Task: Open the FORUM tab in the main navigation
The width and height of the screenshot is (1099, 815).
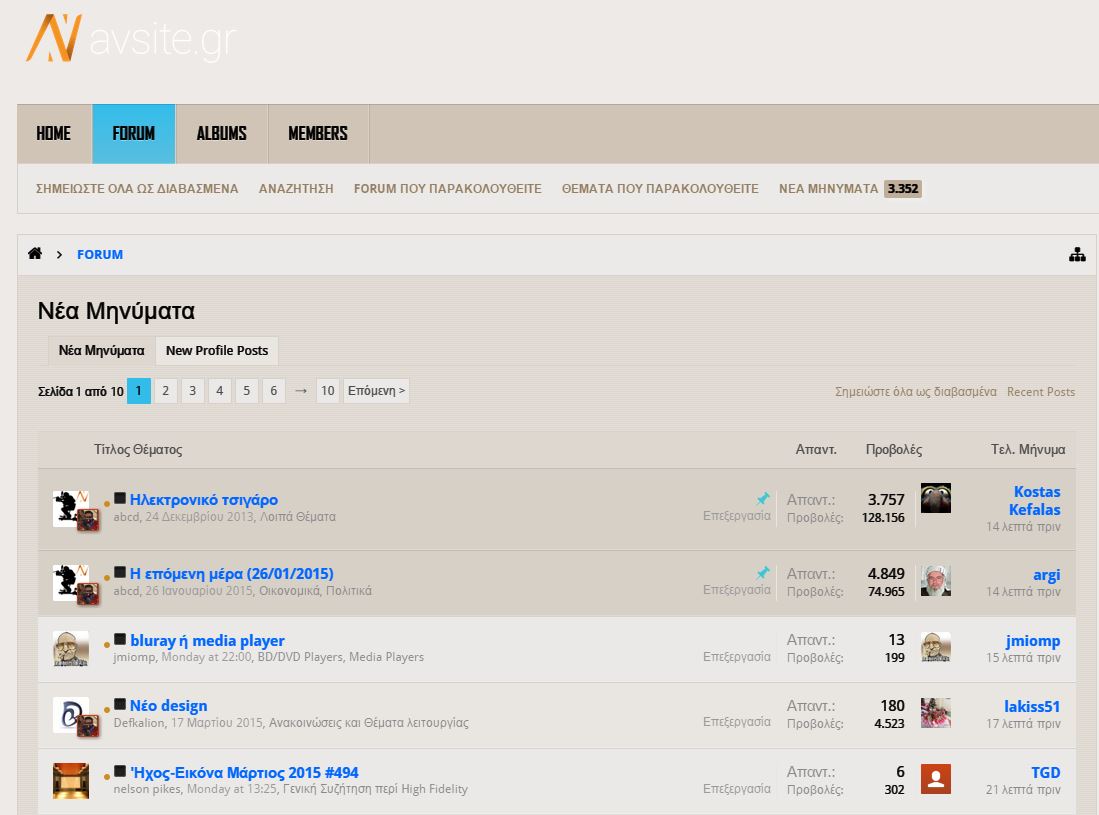Action: 133,133
